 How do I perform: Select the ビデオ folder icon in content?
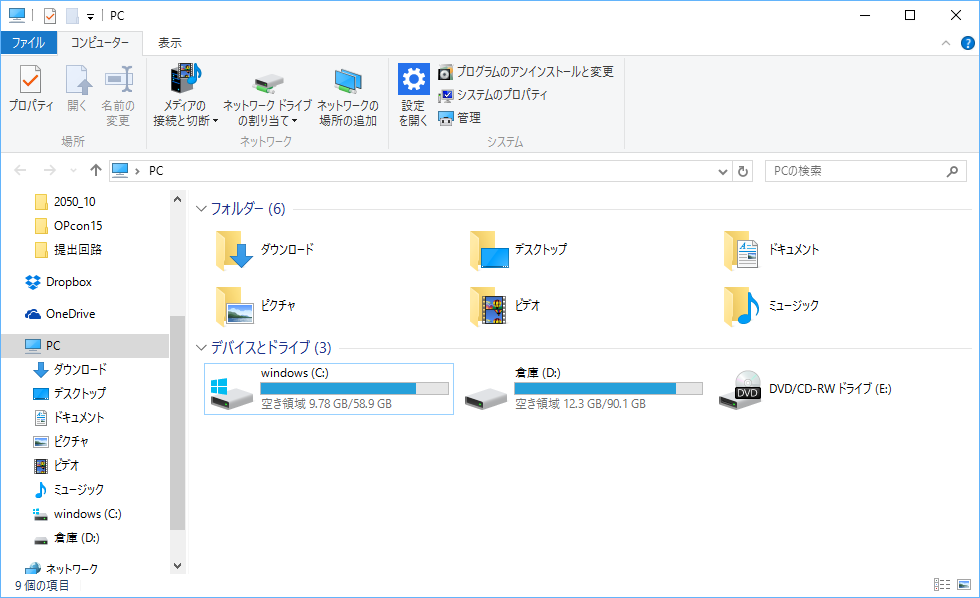click(x=489, y=306)
